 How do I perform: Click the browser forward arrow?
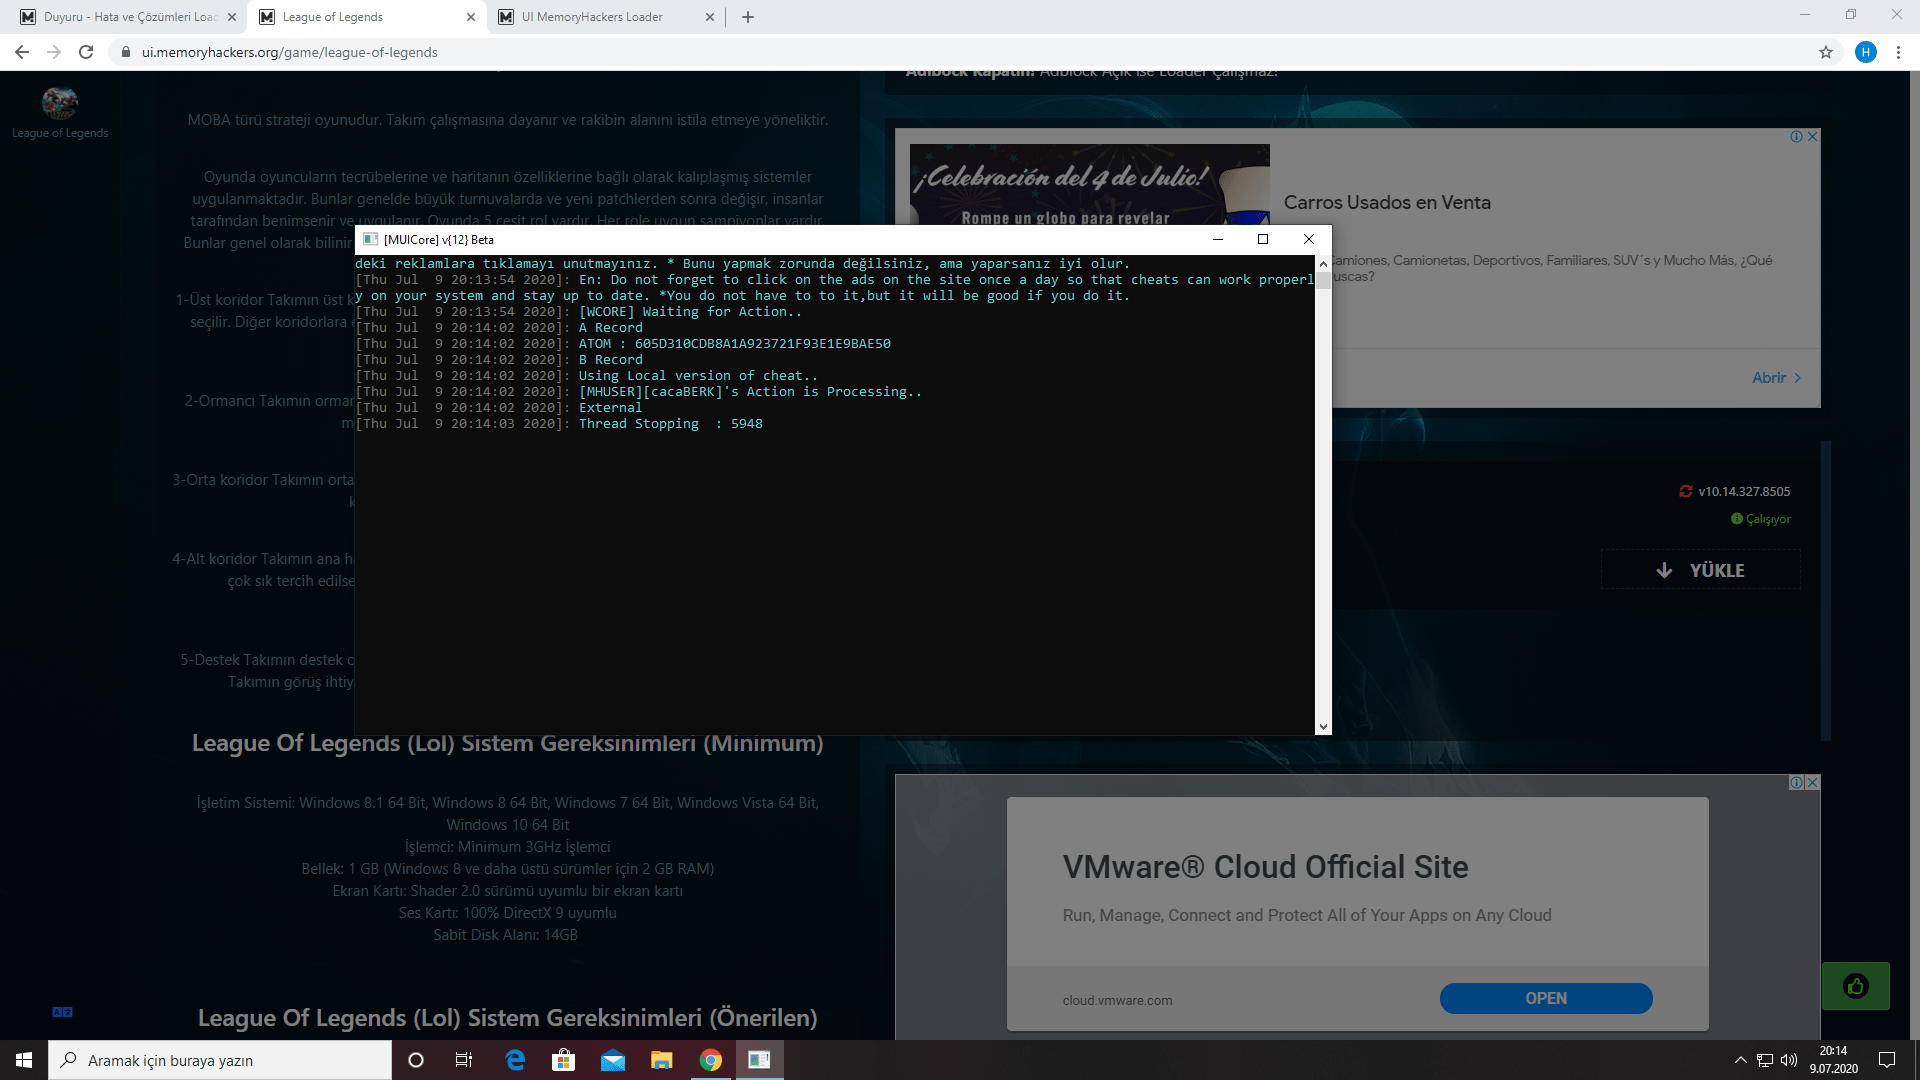pyautogui.click(x=54, y=52)
